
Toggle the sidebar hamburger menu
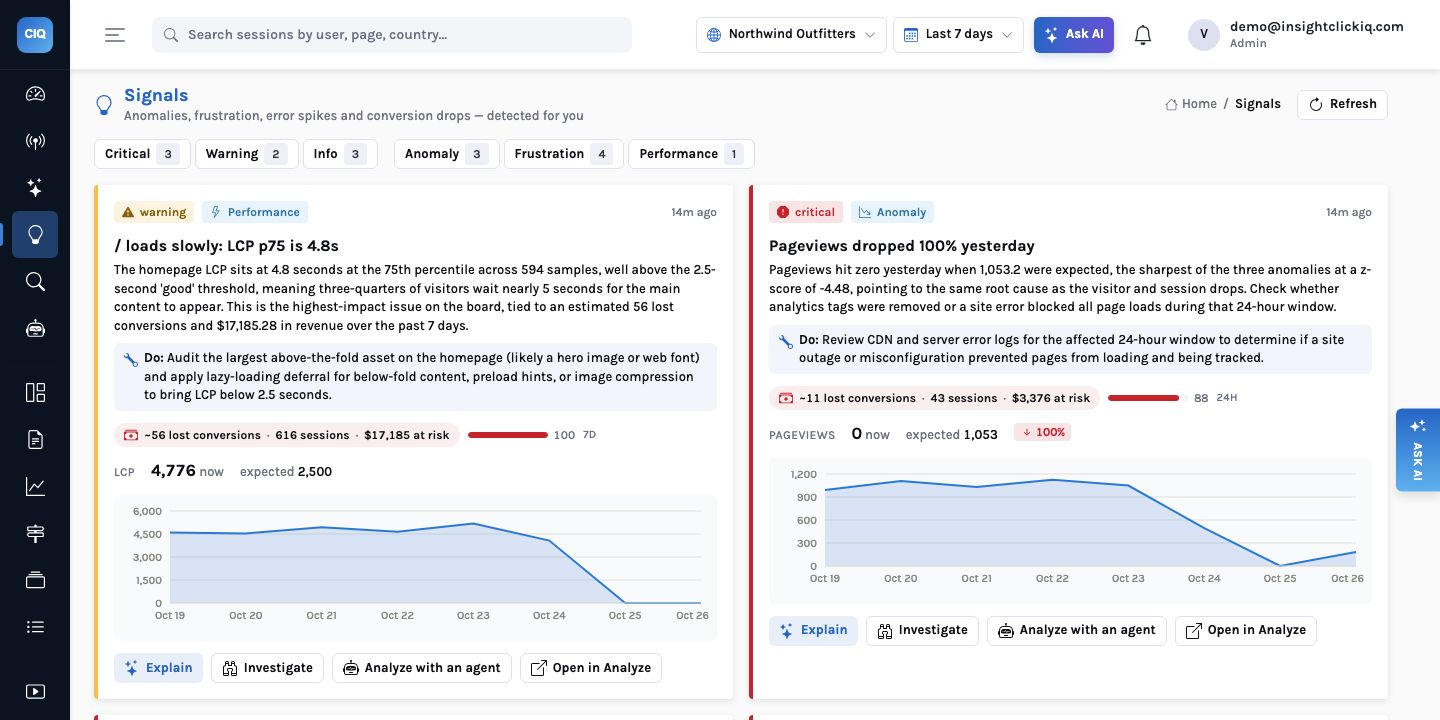click(115, 35)
